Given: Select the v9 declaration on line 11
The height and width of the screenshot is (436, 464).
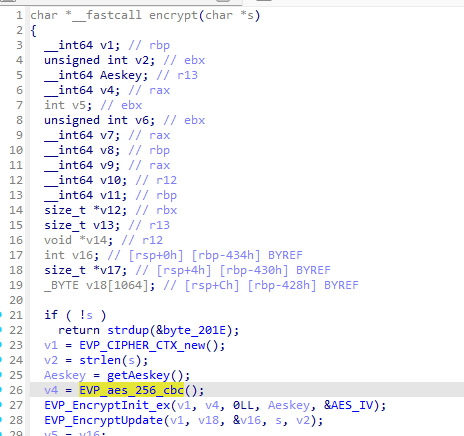Looking at the screenshot, I should (107, 165).
